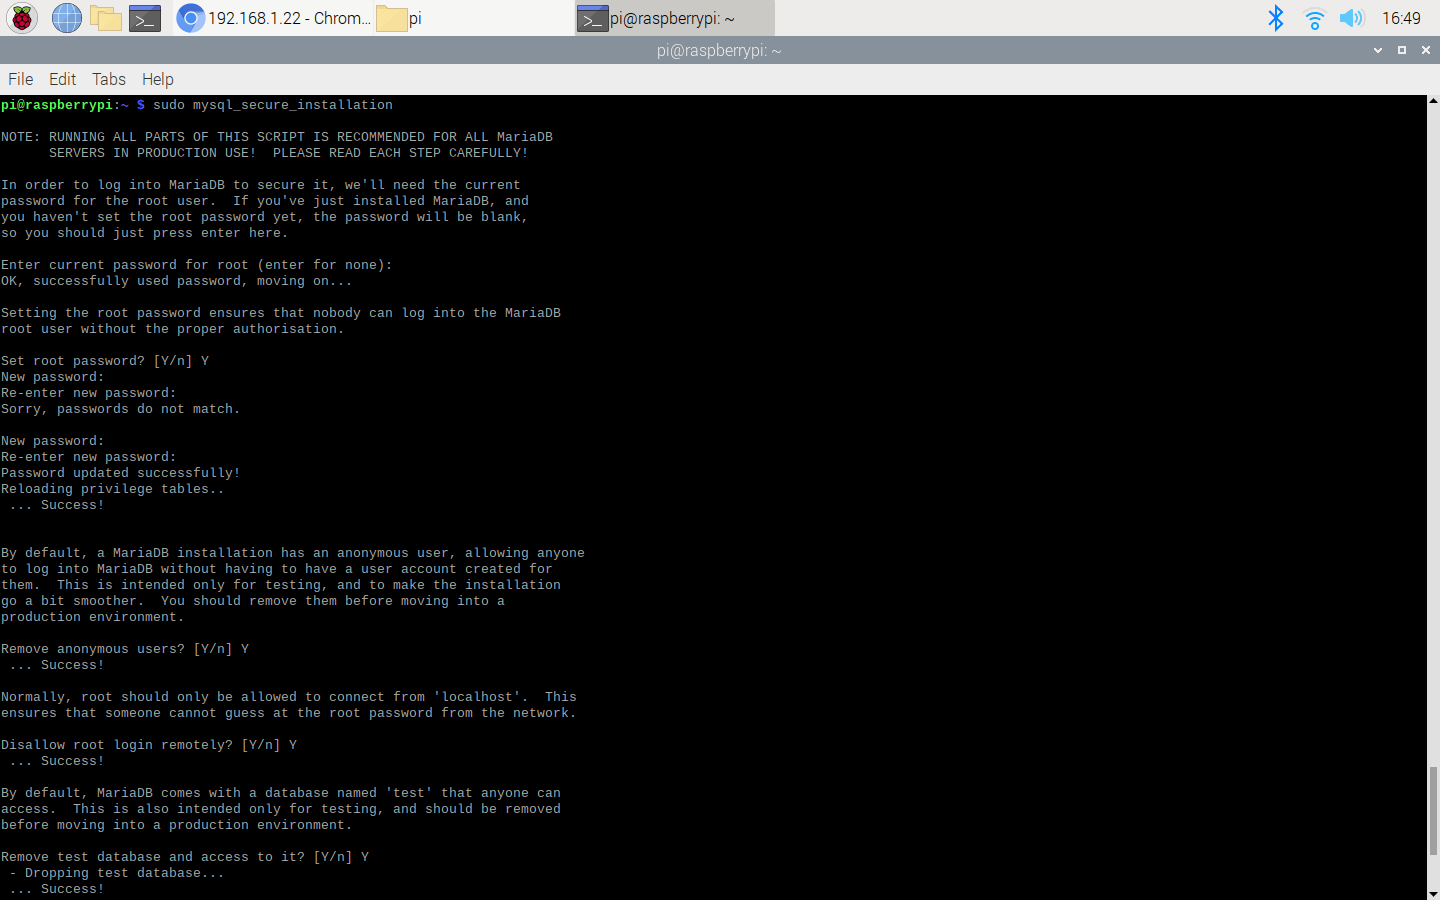Click the 'Reloading privilege tables..' line
This screenshot has height=900, width=1440.
[x=113, y=489]
